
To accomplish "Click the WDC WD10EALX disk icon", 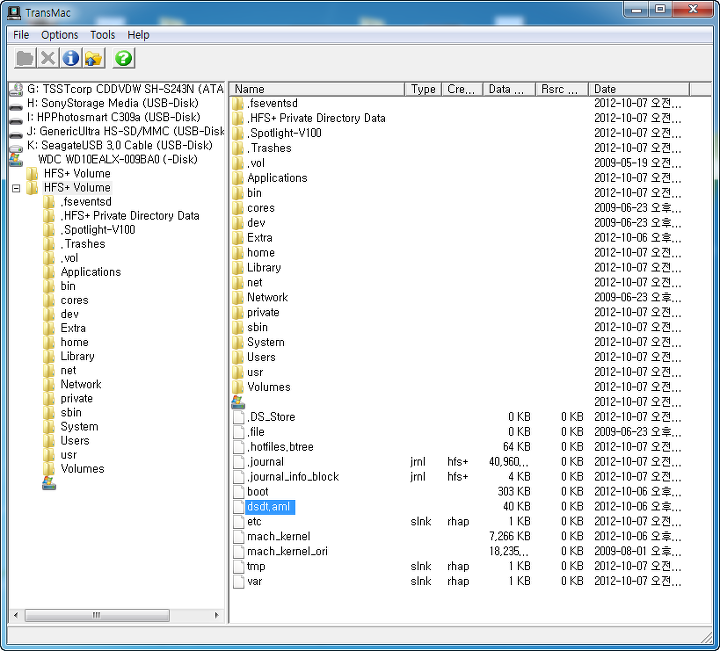I will click(16, 160).
